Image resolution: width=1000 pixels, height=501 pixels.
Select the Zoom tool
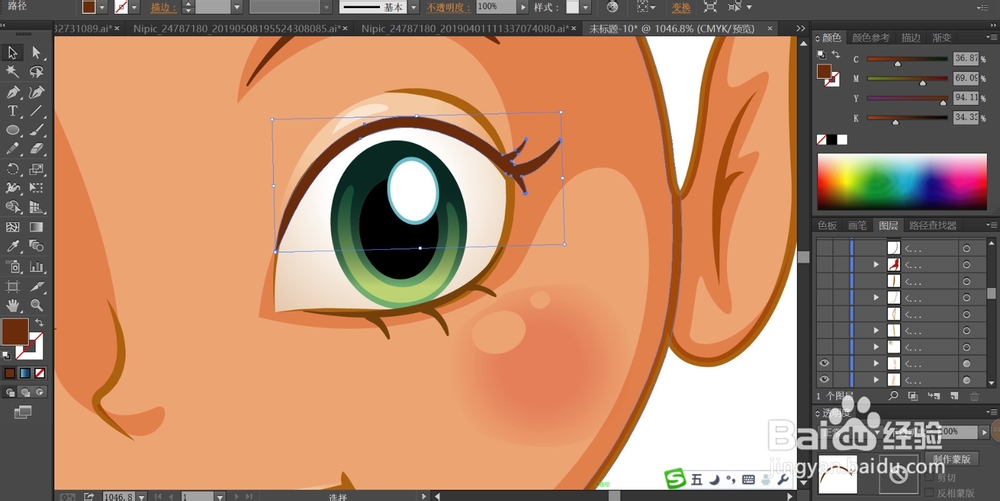coord(36,306)
